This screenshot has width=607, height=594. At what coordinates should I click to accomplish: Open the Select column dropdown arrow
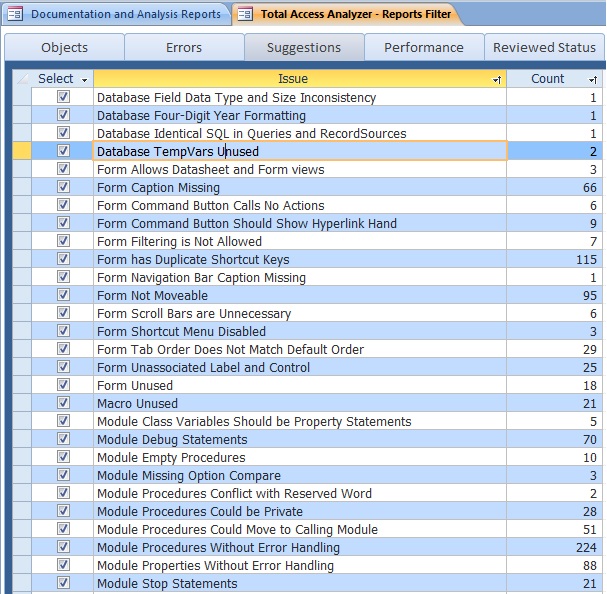click(84, 80)
